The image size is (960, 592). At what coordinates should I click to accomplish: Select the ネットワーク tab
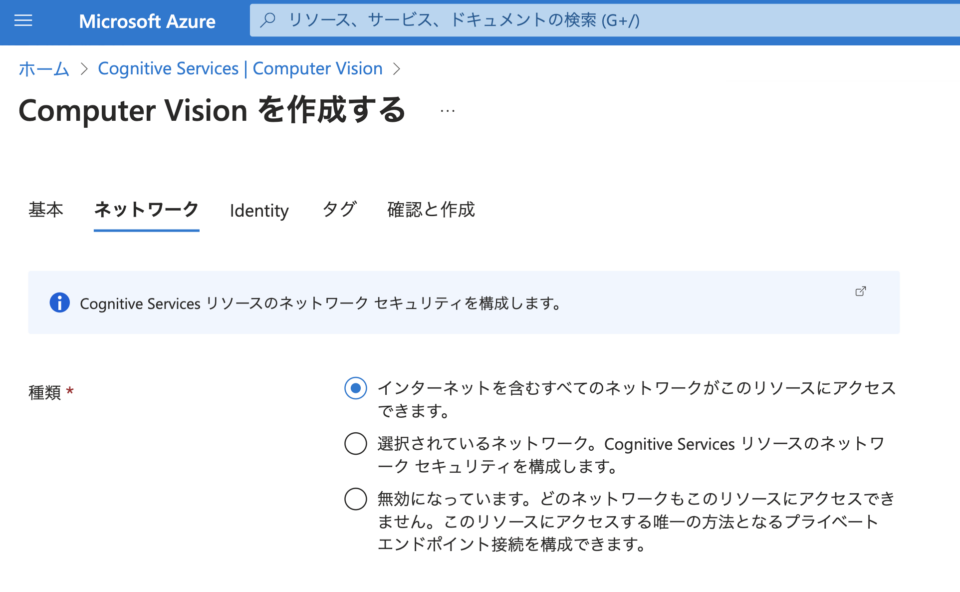click(146, 210)
